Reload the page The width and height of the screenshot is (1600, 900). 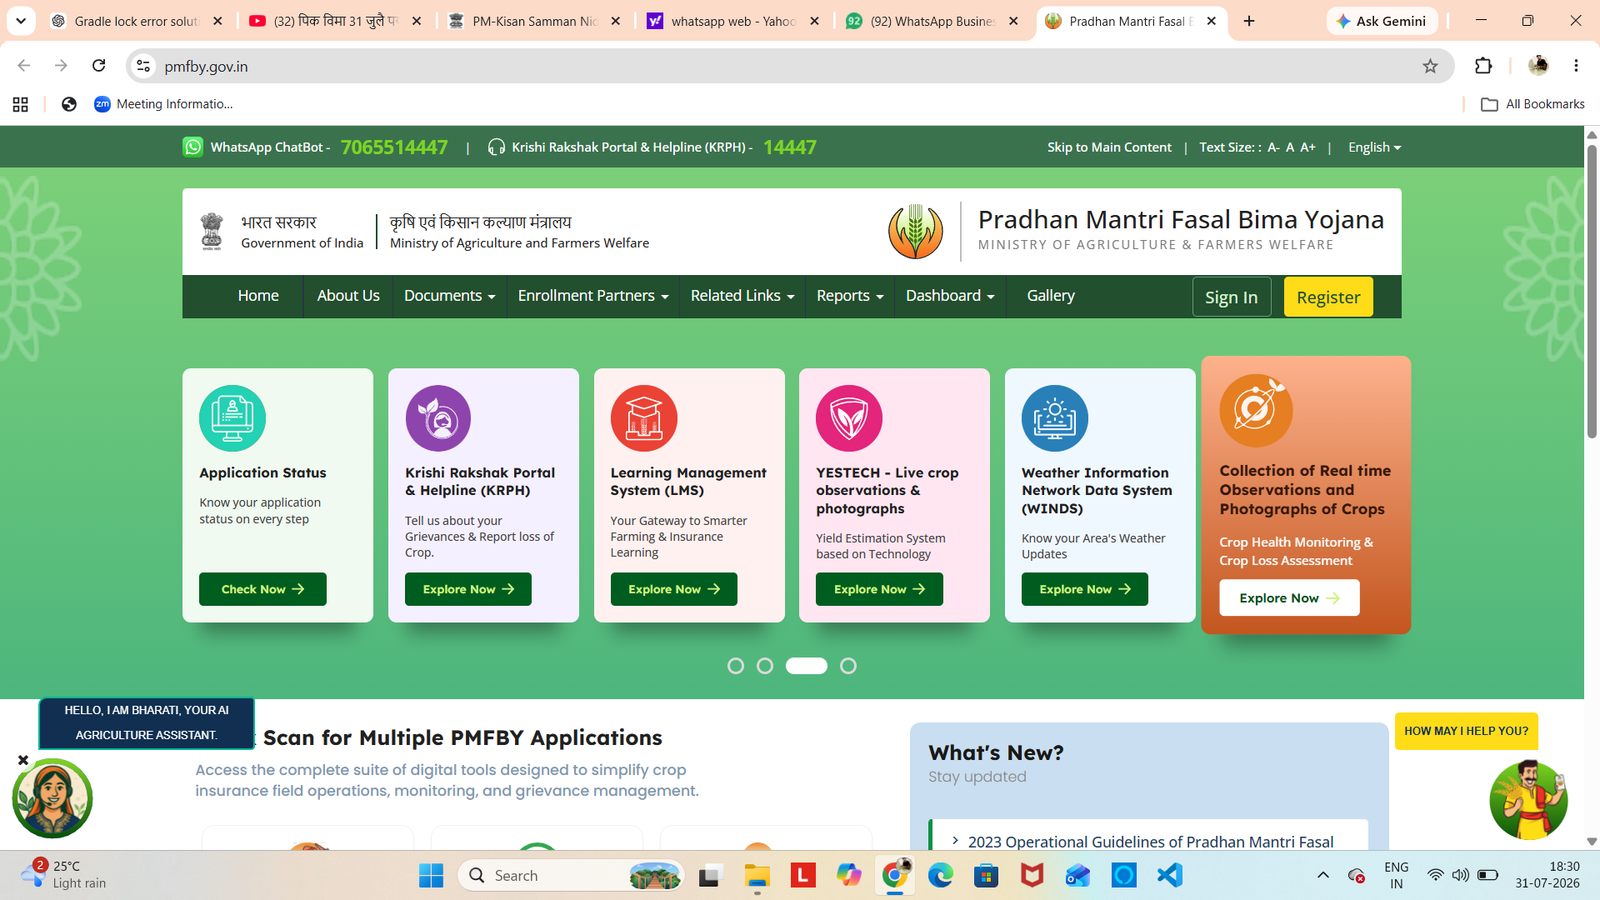pos(99,66)
